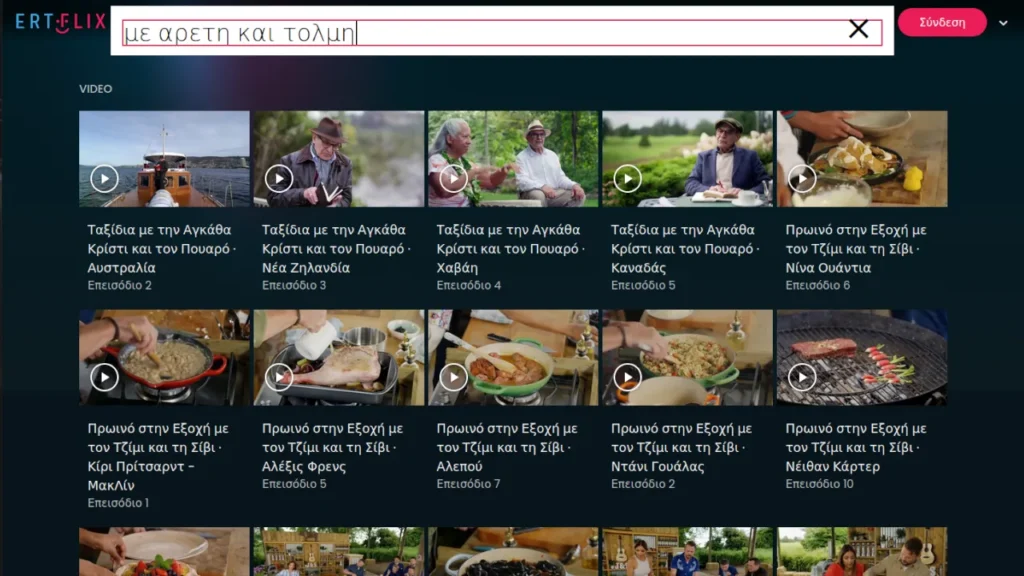1024x576 pixels.
Task: Play the Νέιθαν Κάρτερ grill episode
Action: [x=802, y=377]
